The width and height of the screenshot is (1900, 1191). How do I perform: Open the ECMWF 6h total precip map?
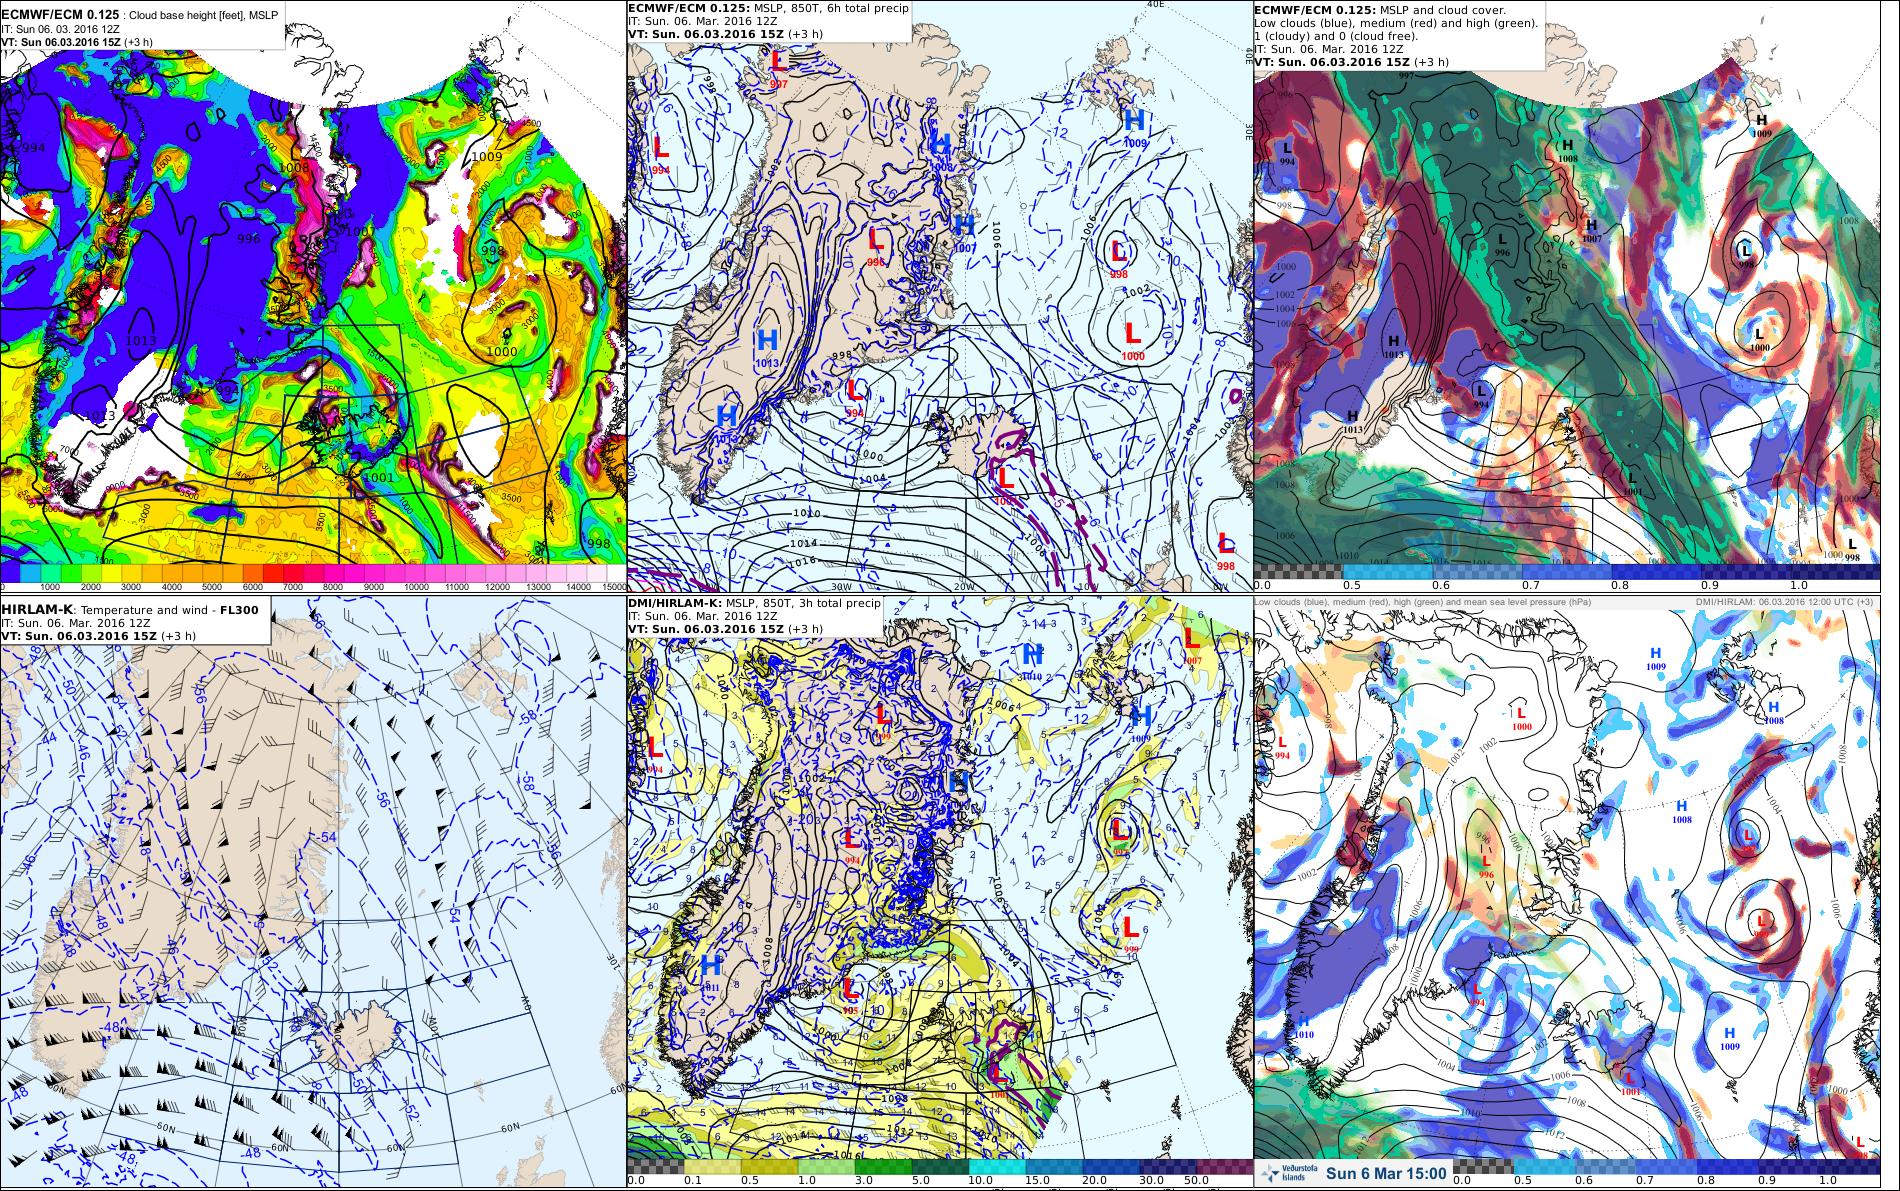(939, 296)
